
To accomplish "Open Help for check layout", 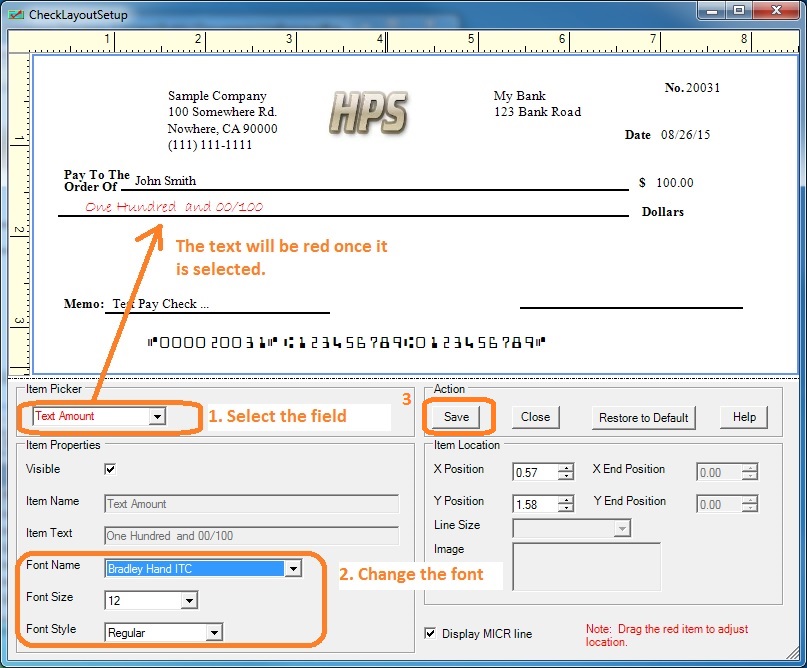I will point(744,417).
